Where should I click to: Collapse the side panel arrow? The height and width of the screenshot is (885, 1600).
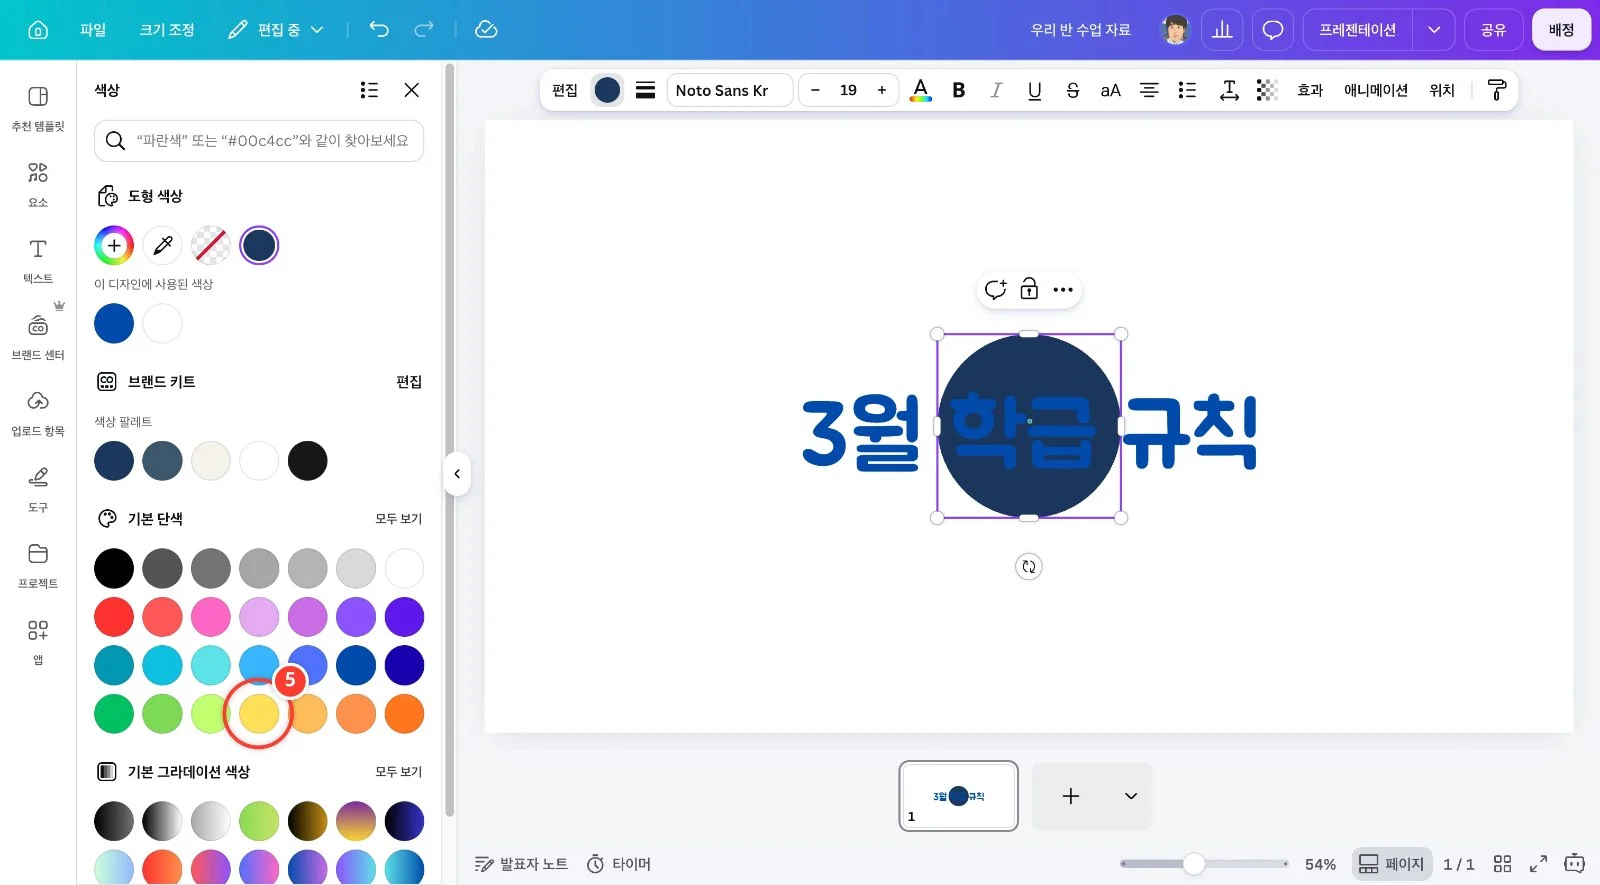click(x=457, y=474)
